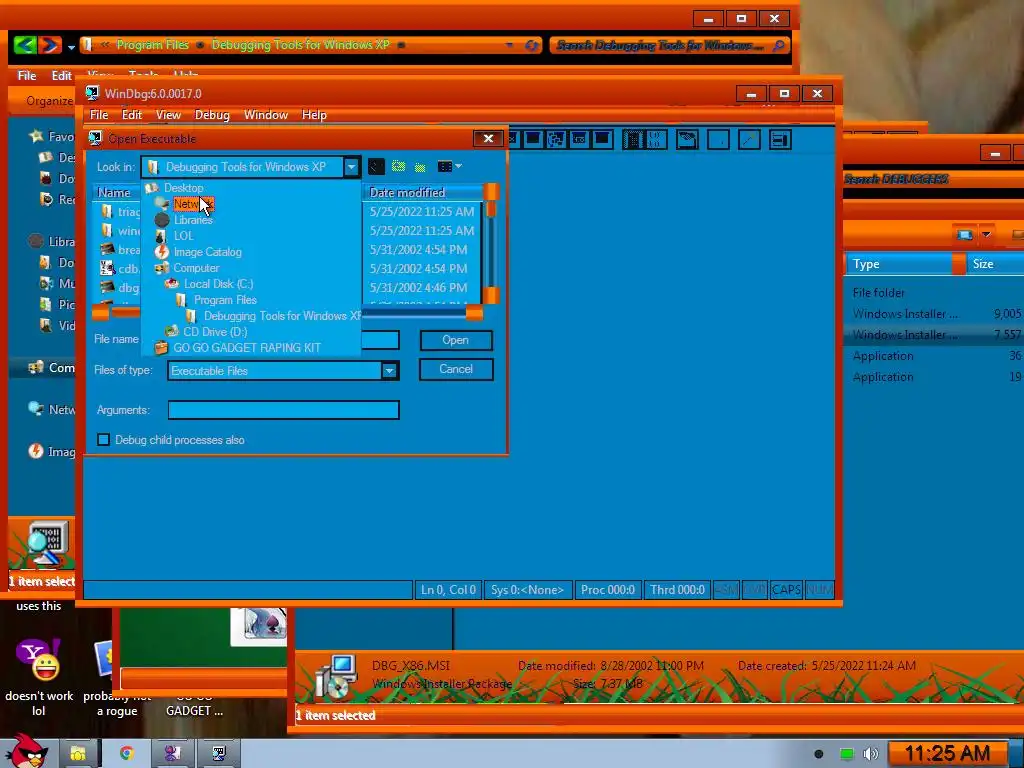Click "Thrd 000:0" status bar entry
This screenshot has height=768, width=1024.
click(x=677, y=590)
